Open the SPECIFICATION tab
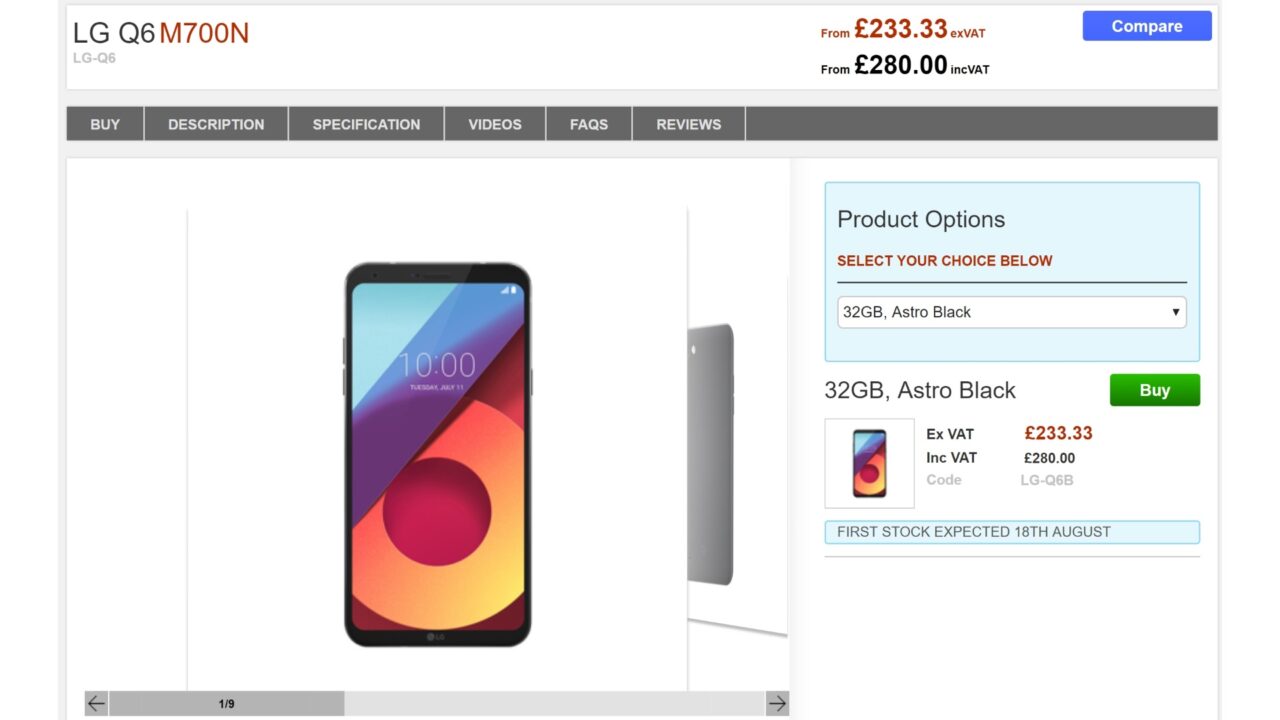Viewport: 1280px width, 720px height. 366,124
